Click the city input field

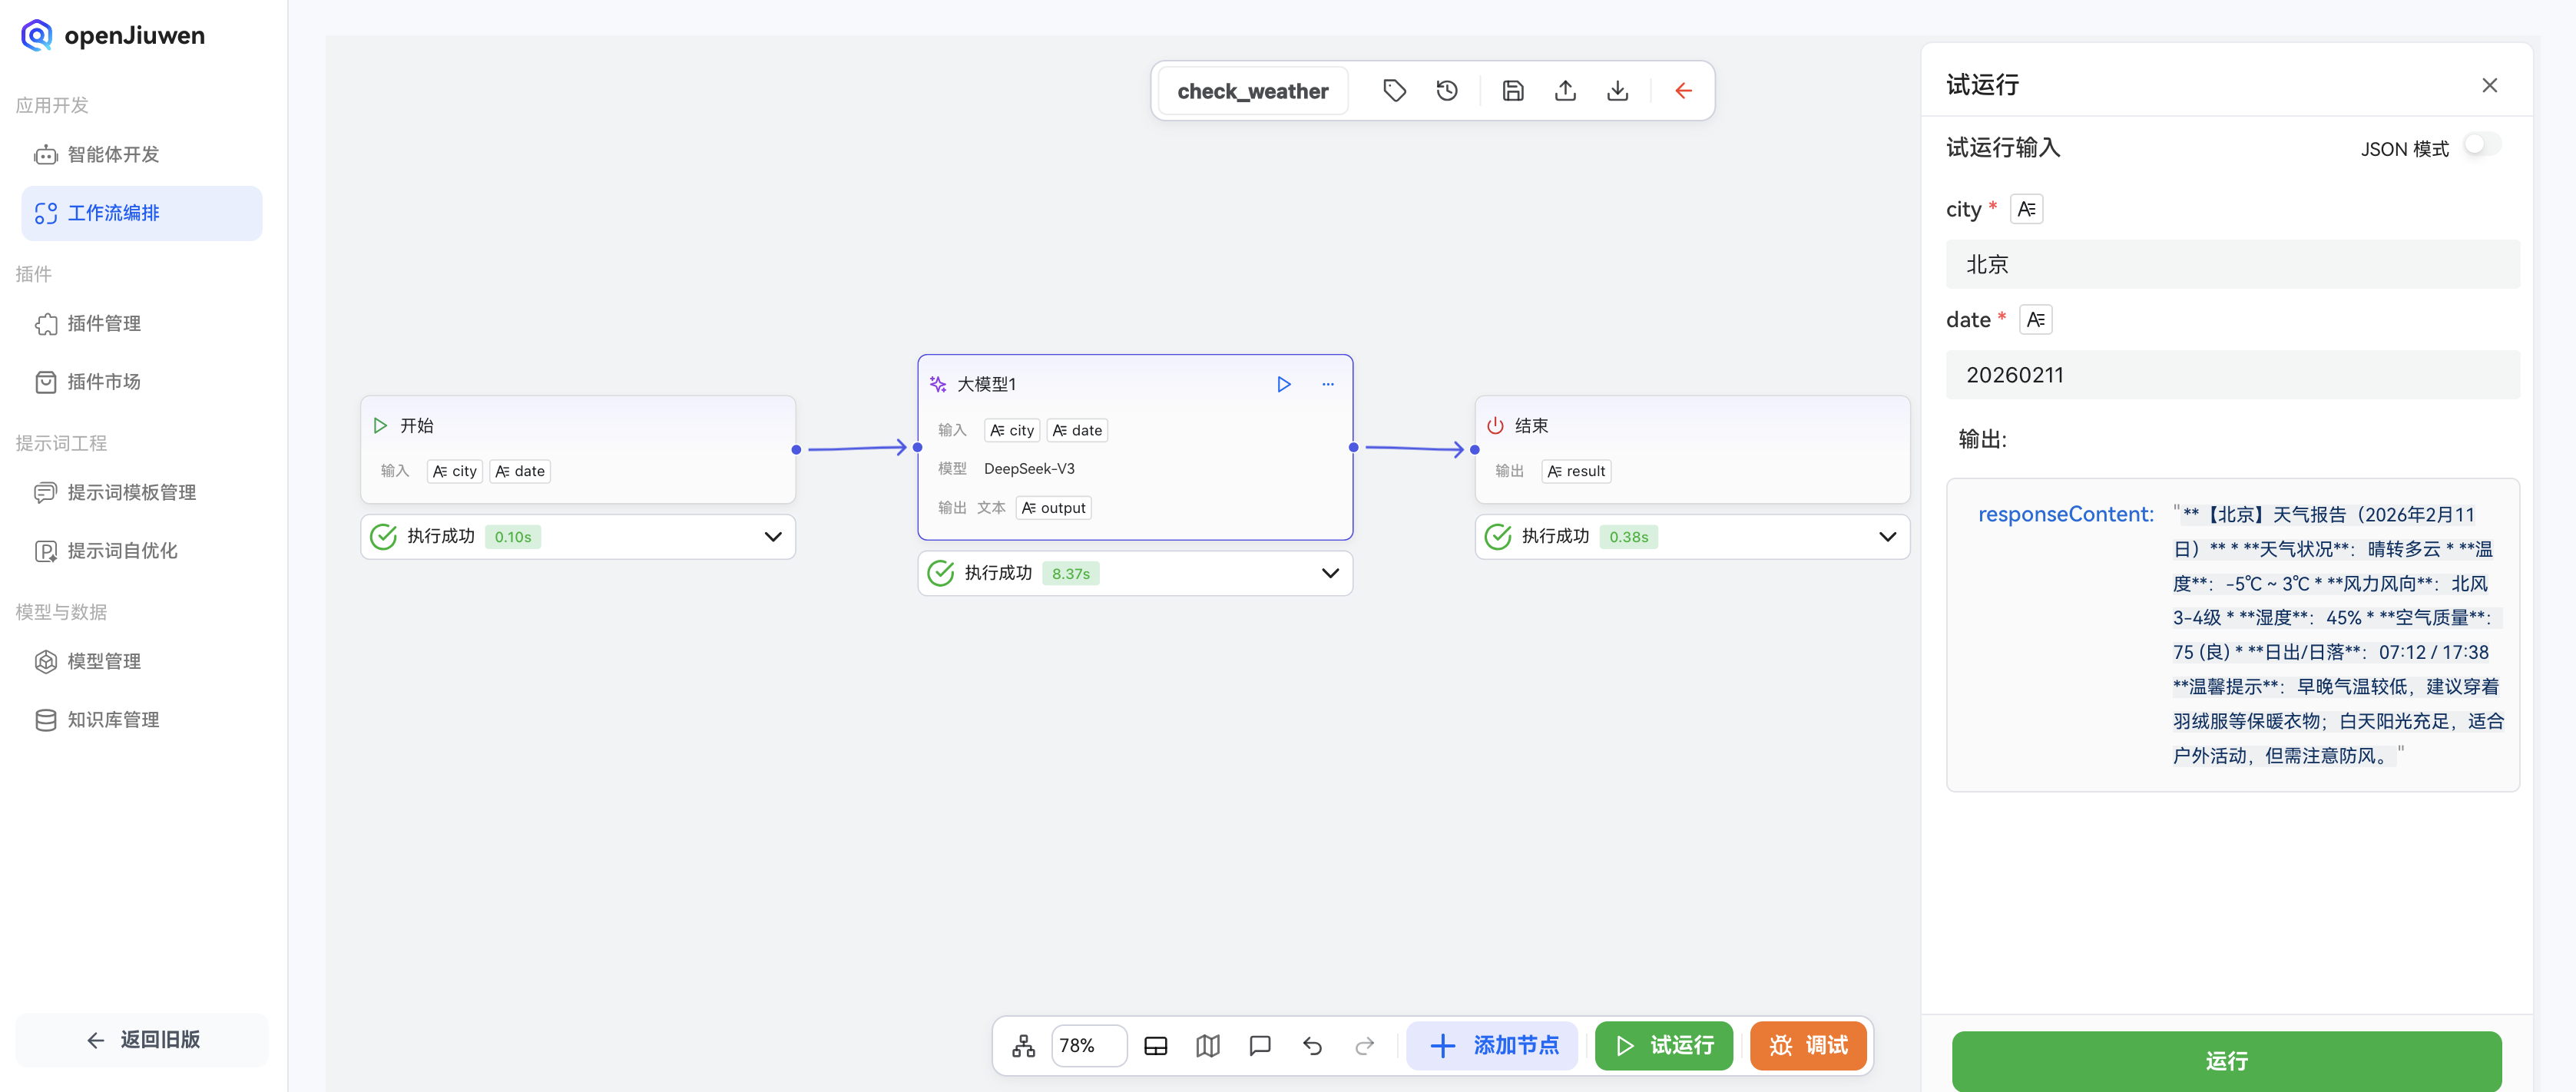(x=2231, y=265)
